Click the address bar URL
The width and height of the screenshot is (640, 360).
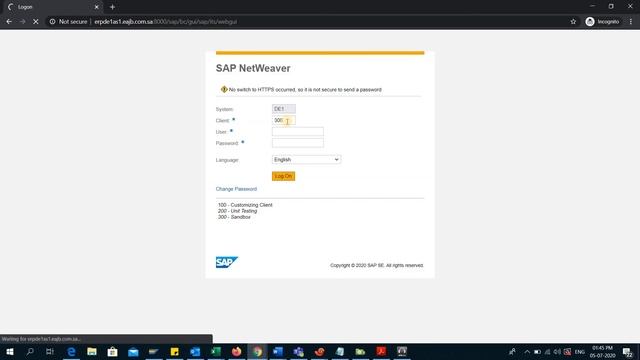pos(165,22)
